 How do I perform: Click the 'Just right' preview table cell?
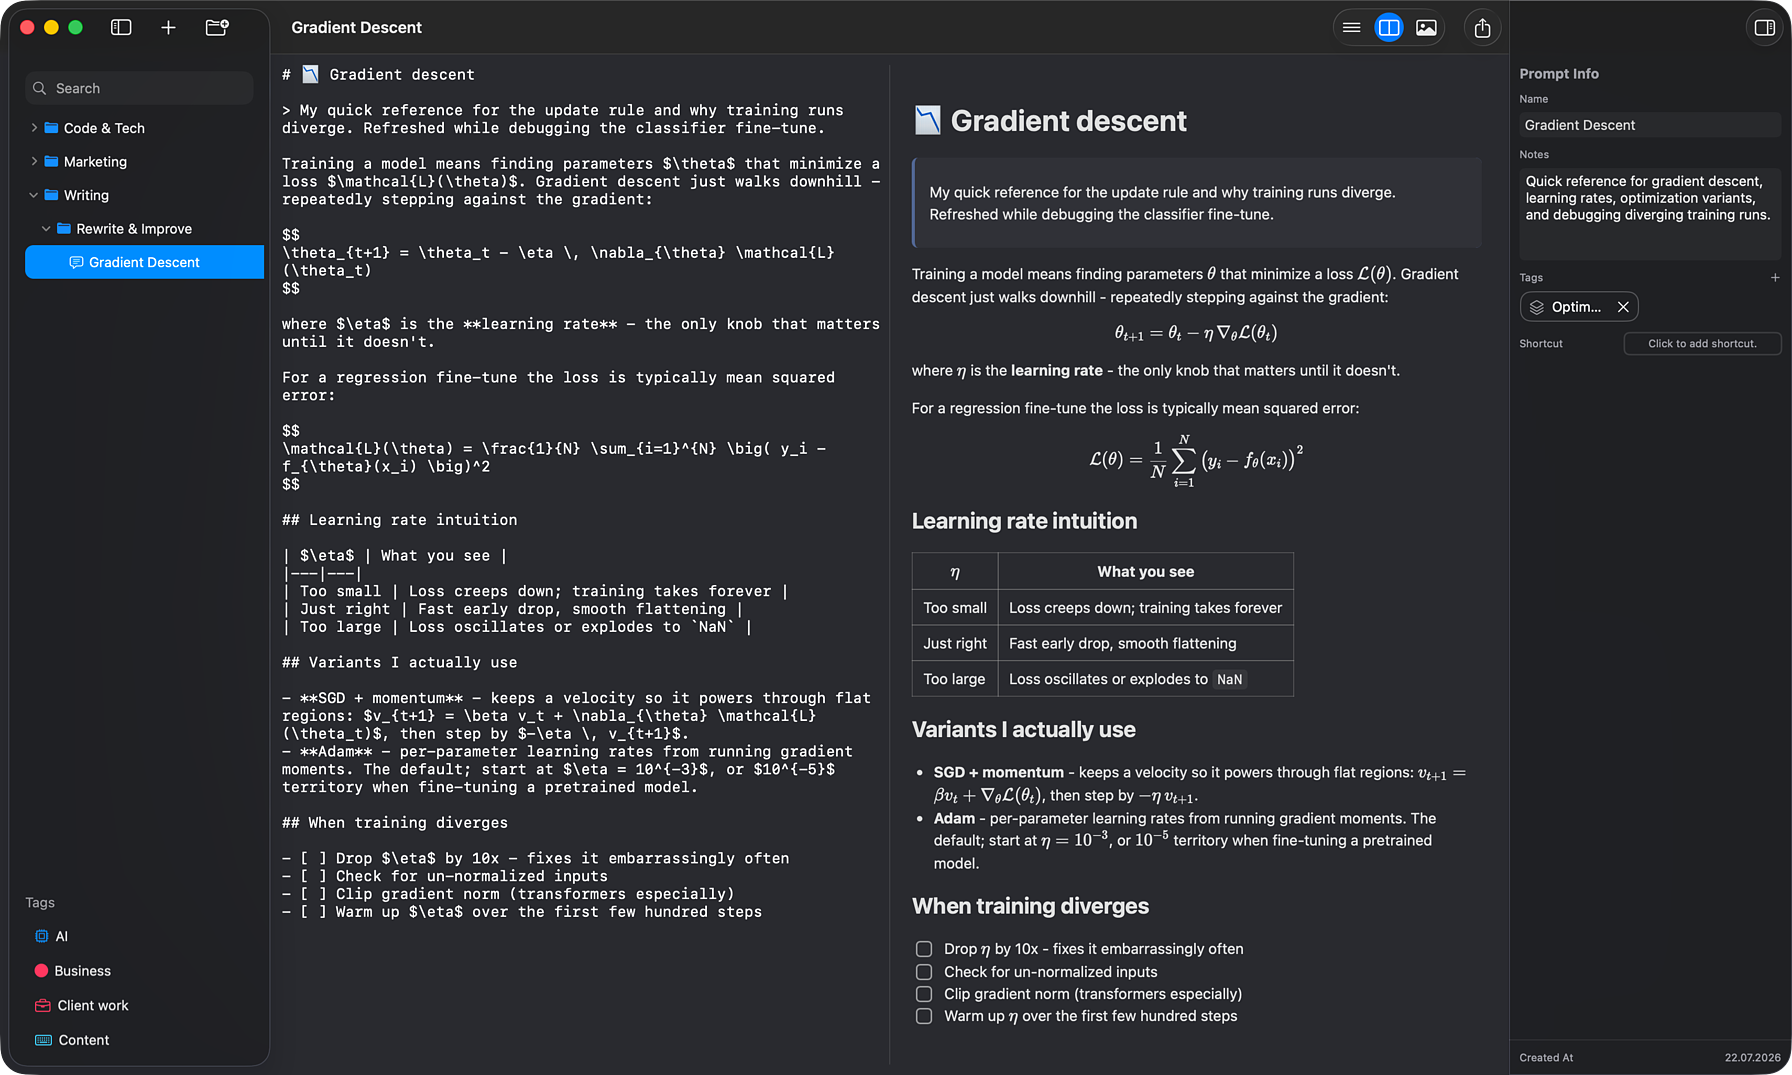[x=954, y=643]
